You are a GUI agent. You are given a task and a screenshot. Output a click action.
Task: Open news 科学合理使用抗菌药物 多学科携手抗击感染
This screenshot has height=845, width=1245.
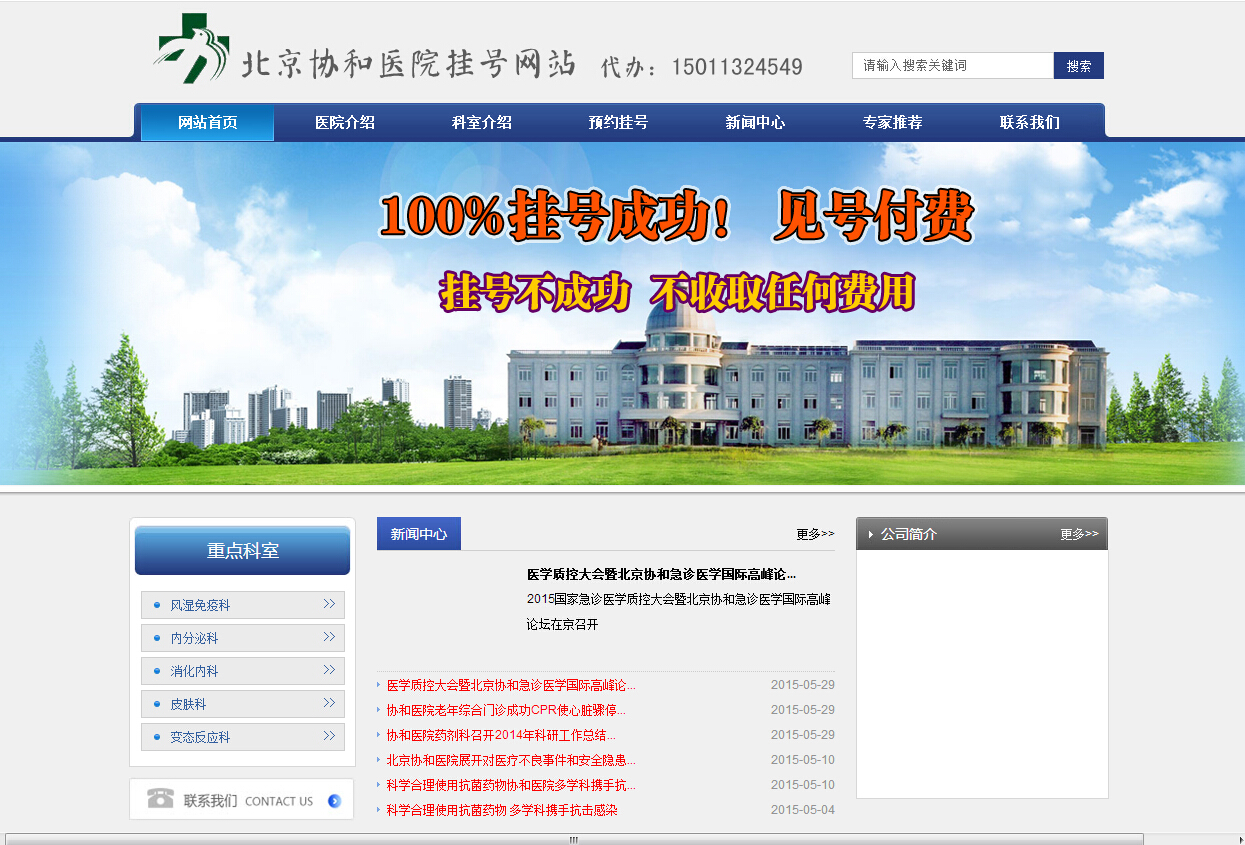502,810
